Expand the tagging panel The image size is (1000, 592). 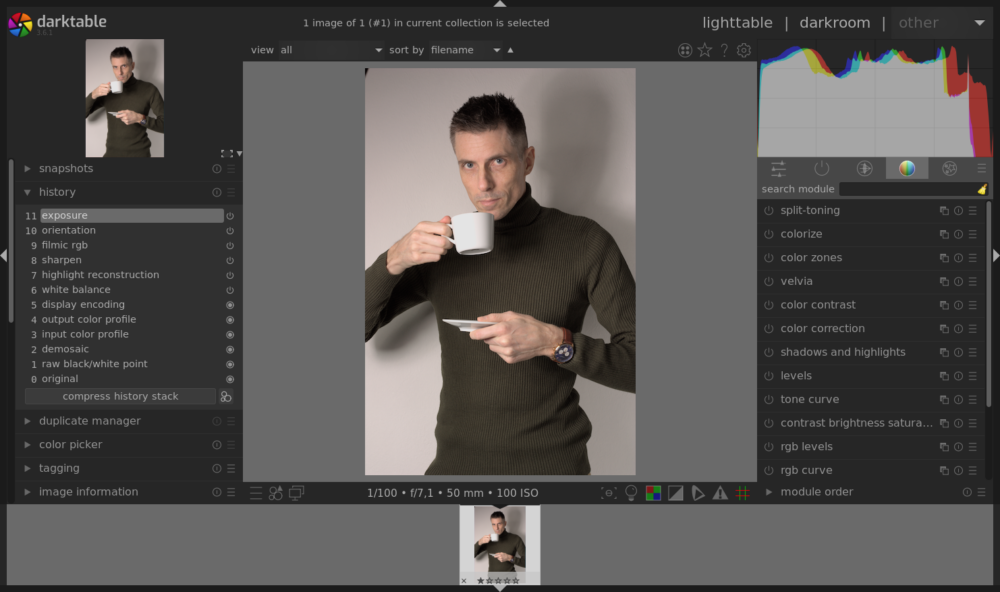pyautogui.click(x=58, y=467)
